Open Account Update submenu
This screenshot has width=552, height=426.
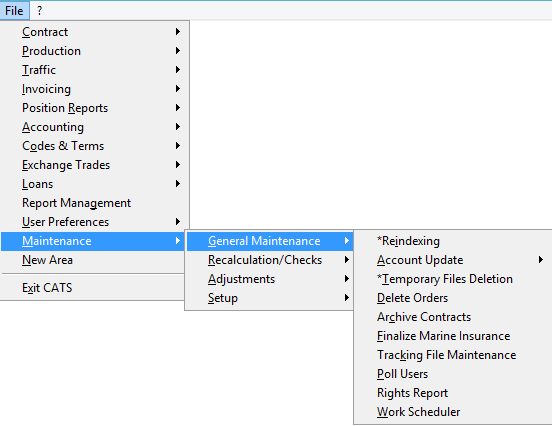pos(453,260)
